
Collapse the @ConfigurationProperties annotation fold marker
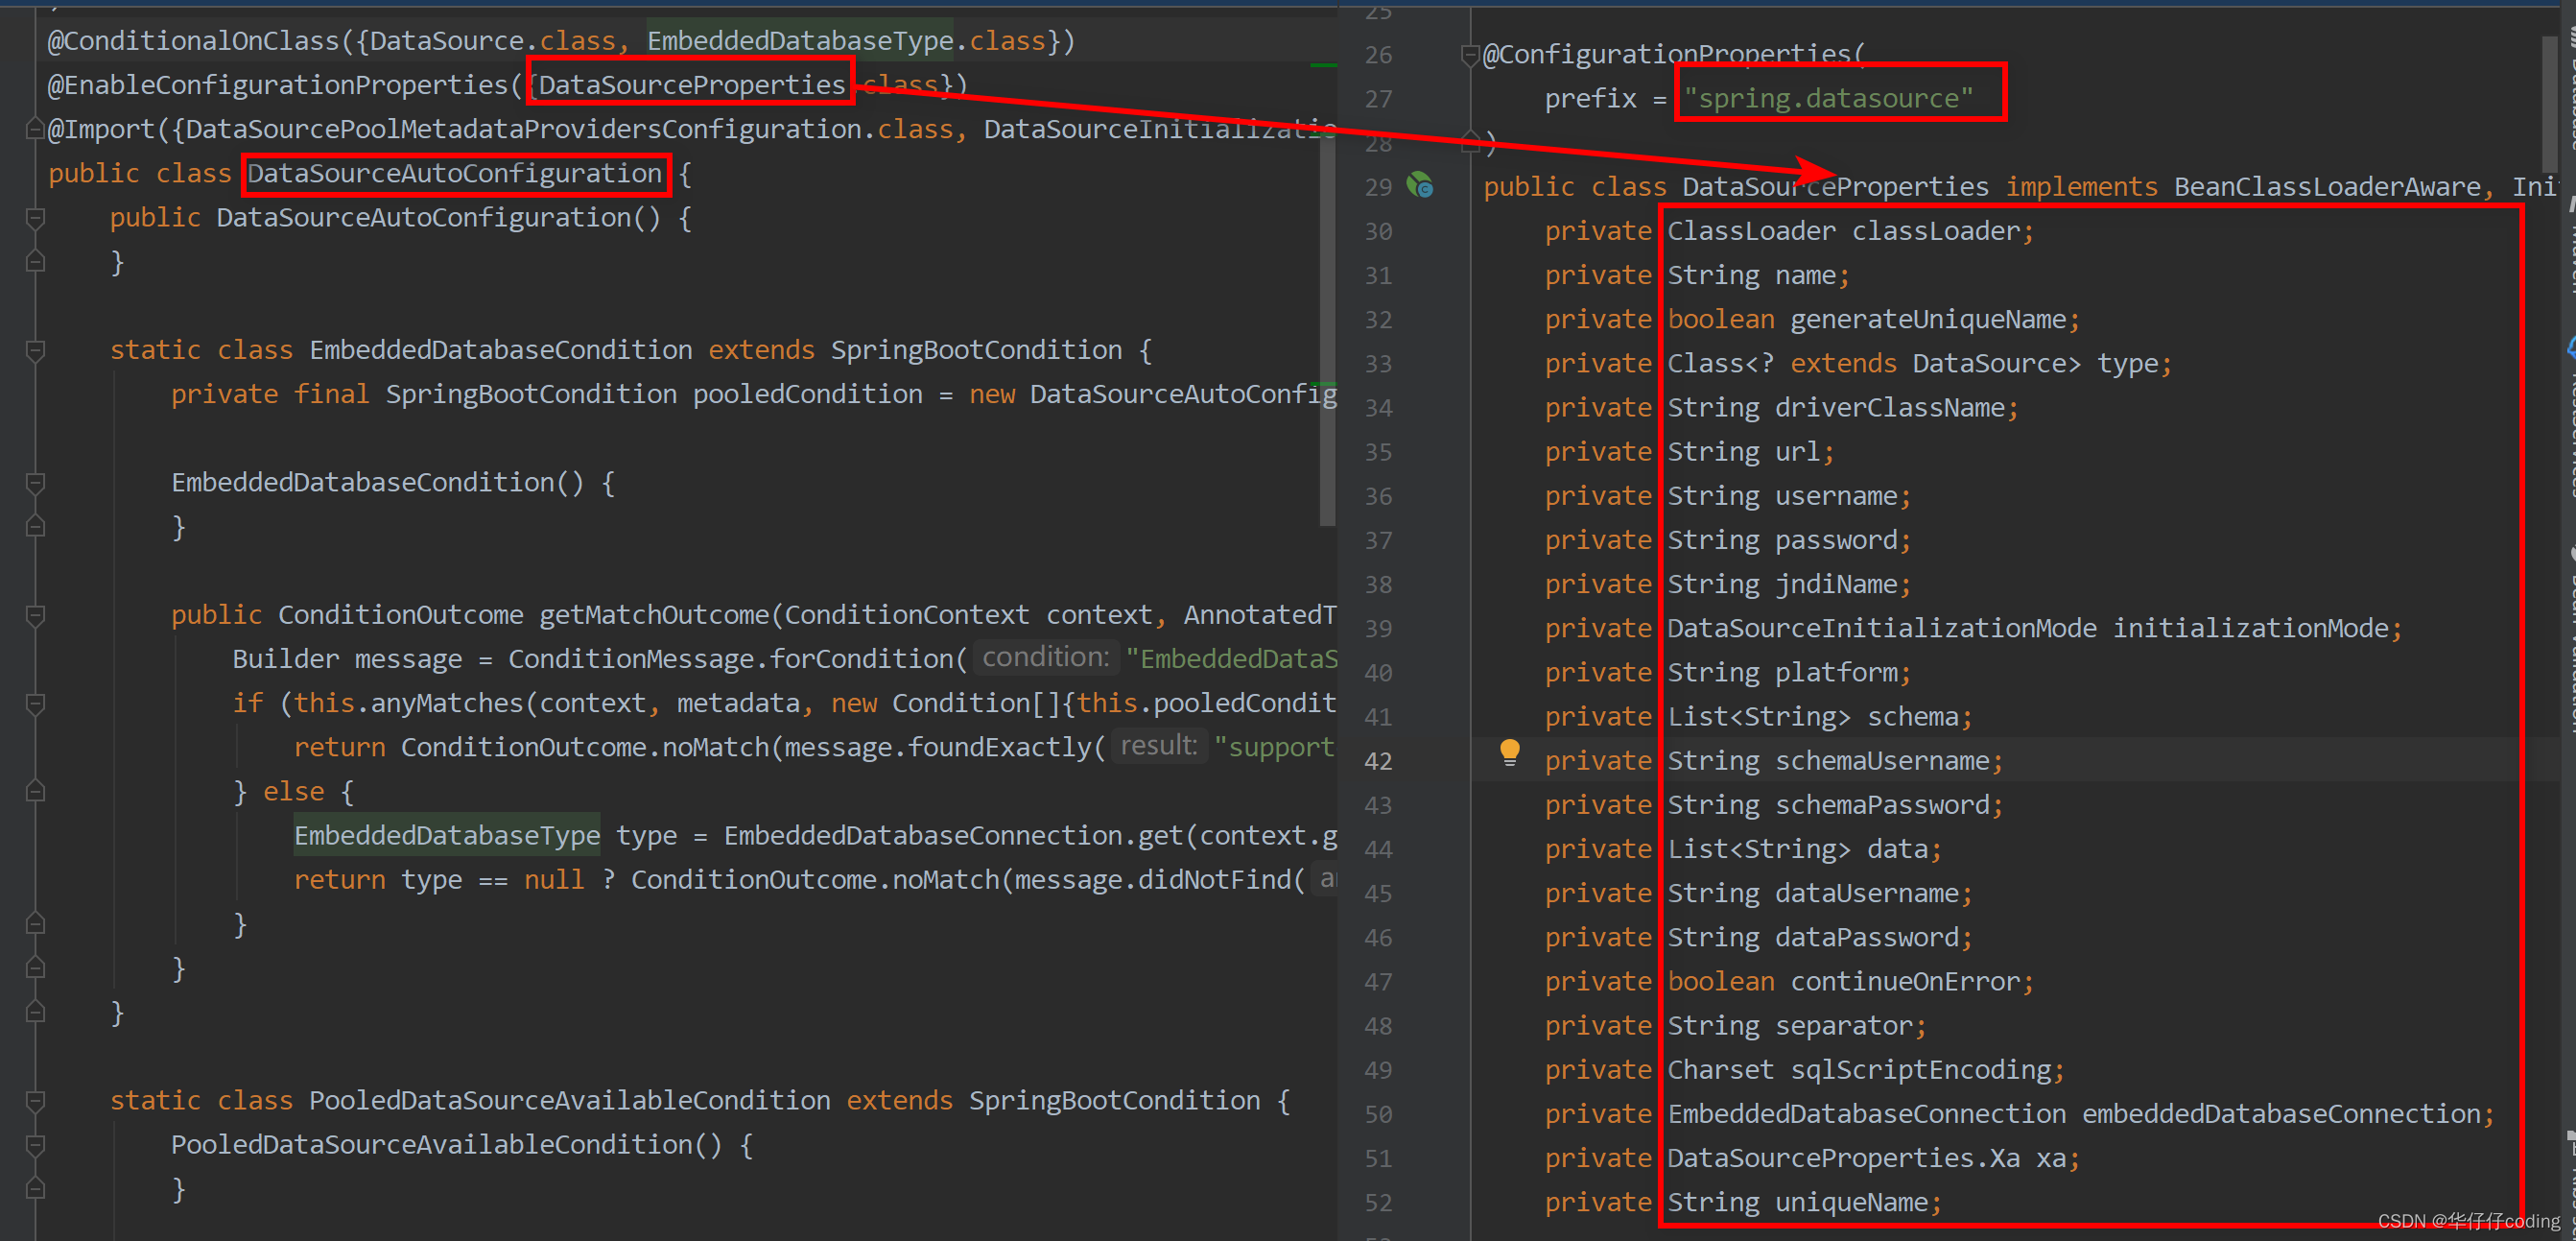(x=1469, y=54)
